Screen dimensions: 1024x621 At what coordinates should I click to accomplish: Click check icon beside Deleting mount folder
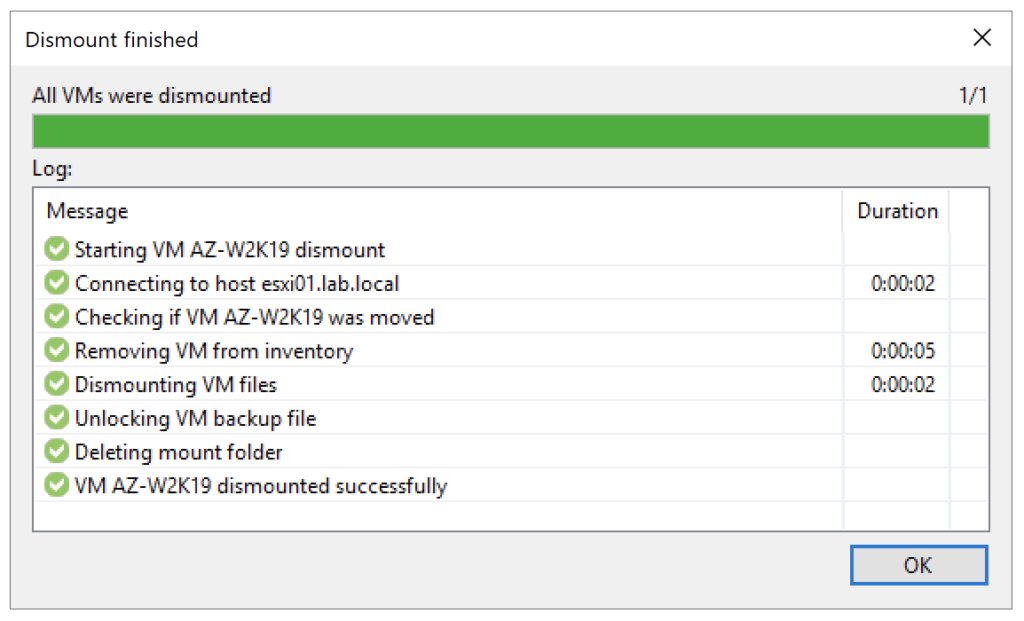[57, 451]
